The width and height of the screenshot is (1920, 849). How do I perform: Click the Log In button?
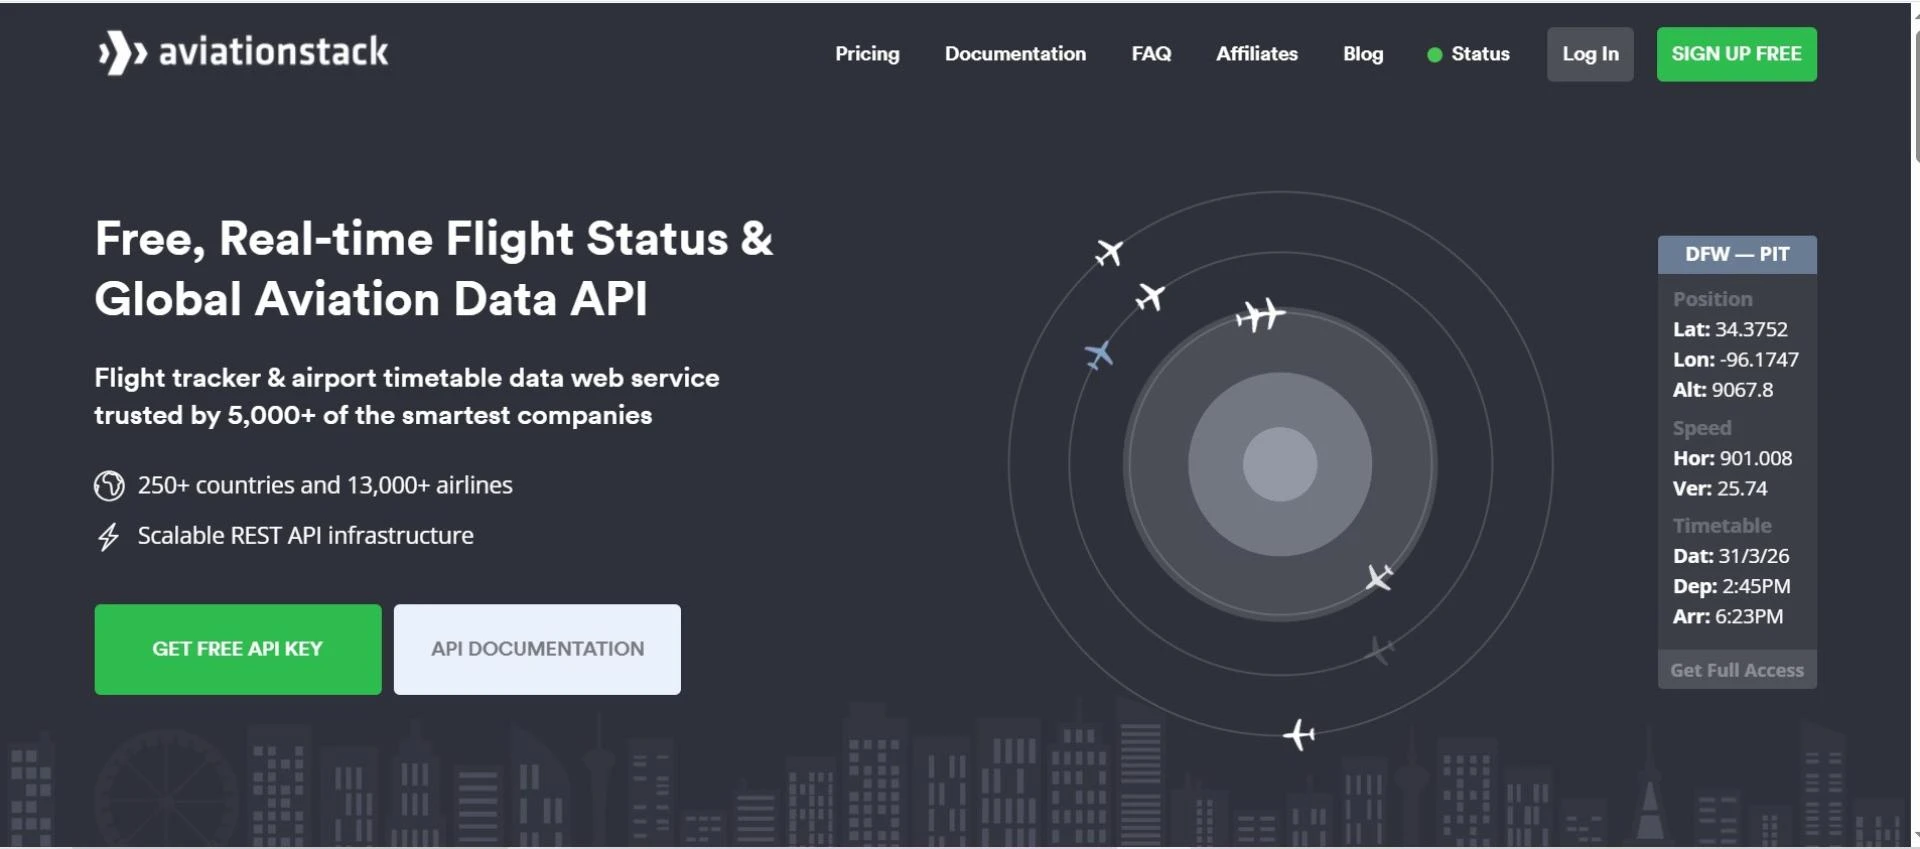click(x=1590, y=54)
